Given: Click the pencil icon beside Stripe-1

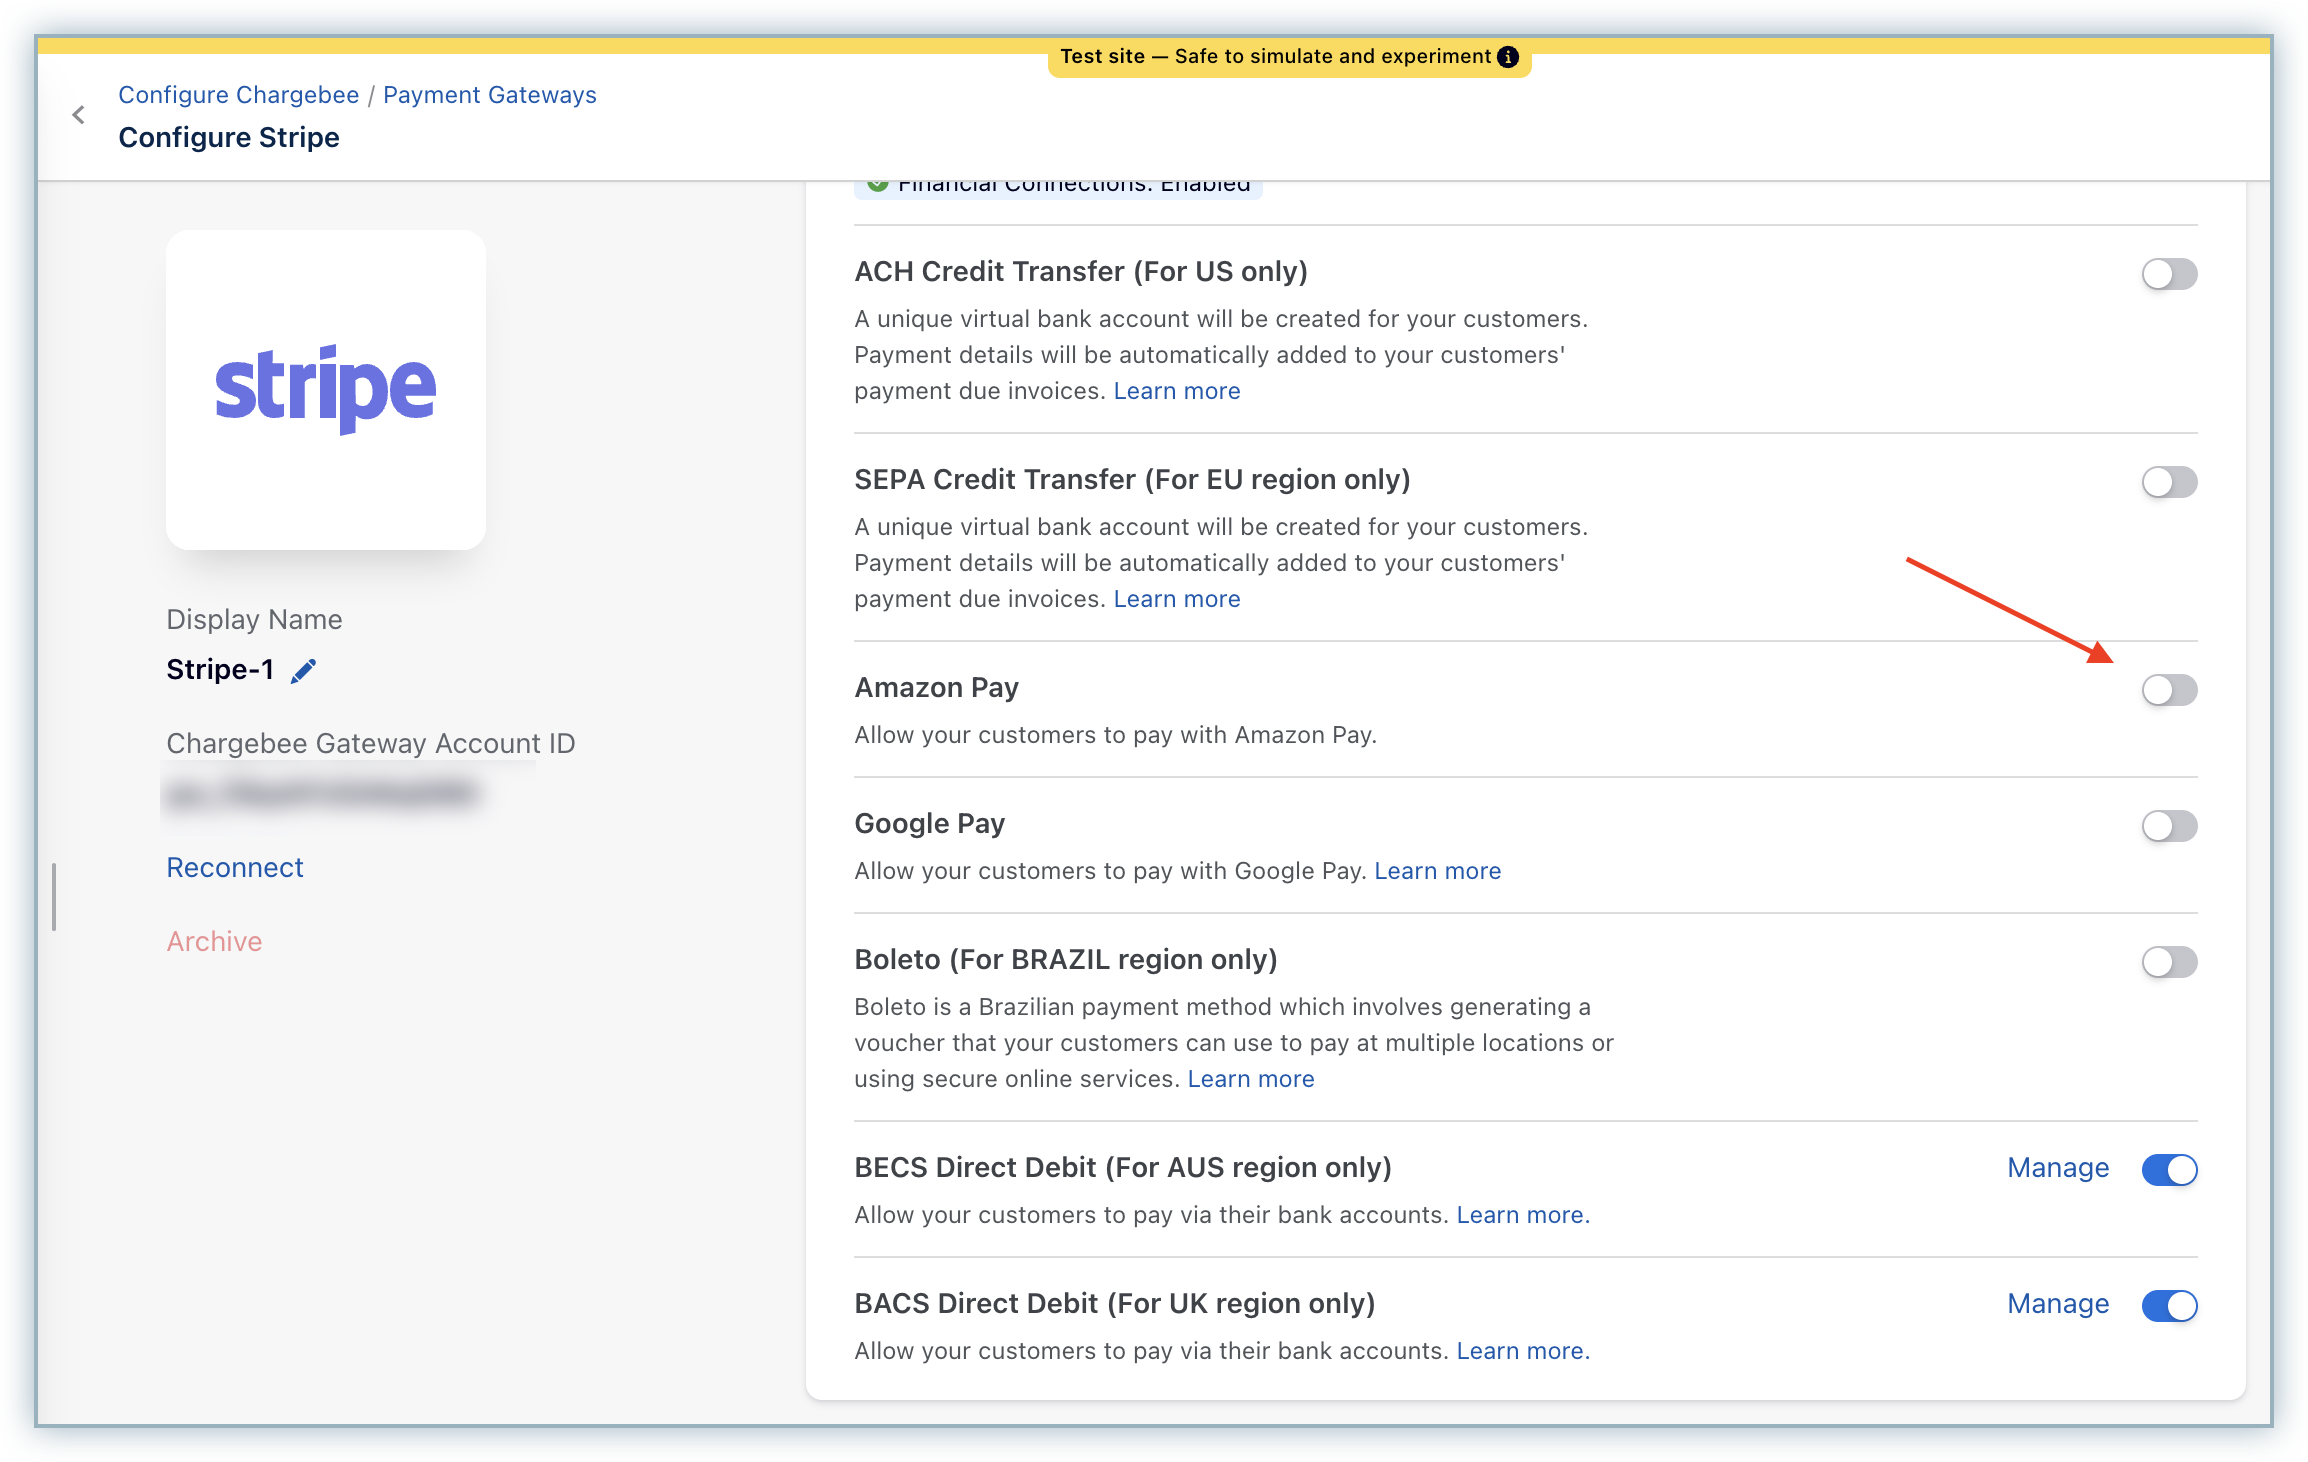Looking at the screenshot, I should click(303, 671).
